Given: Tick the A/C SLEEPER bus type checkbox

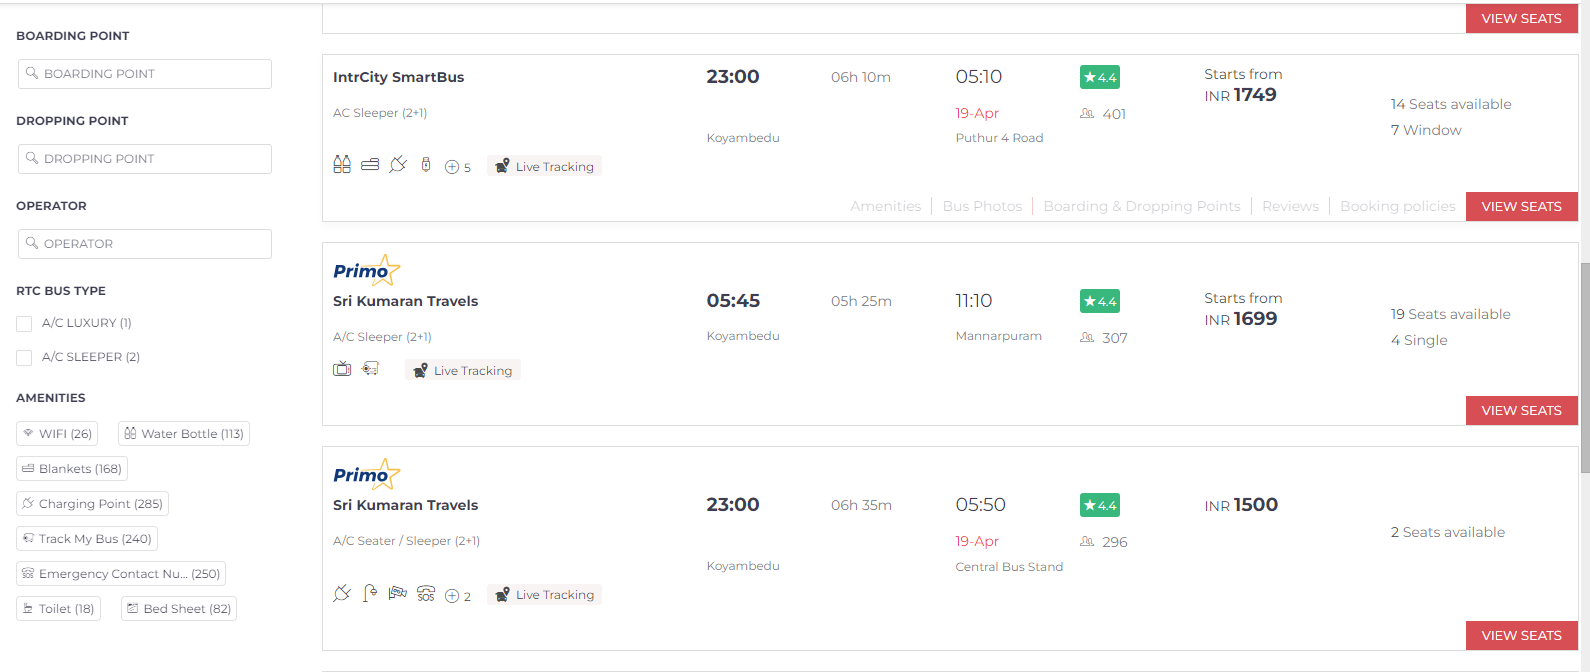Looking at the screenshot, I should click(x=24, y=357).
